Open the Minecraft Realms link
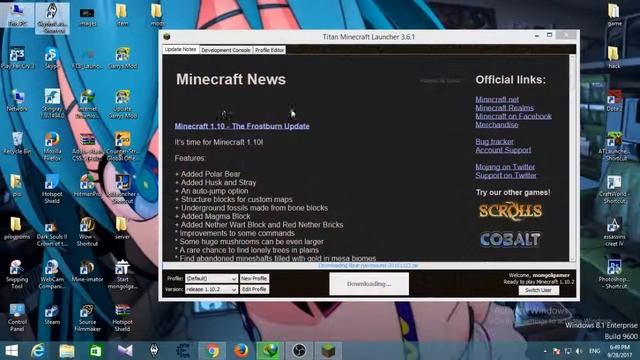Image resolution: width=640 pixels, height=360 pixels. pyautogui.click(x=504, y=108)
